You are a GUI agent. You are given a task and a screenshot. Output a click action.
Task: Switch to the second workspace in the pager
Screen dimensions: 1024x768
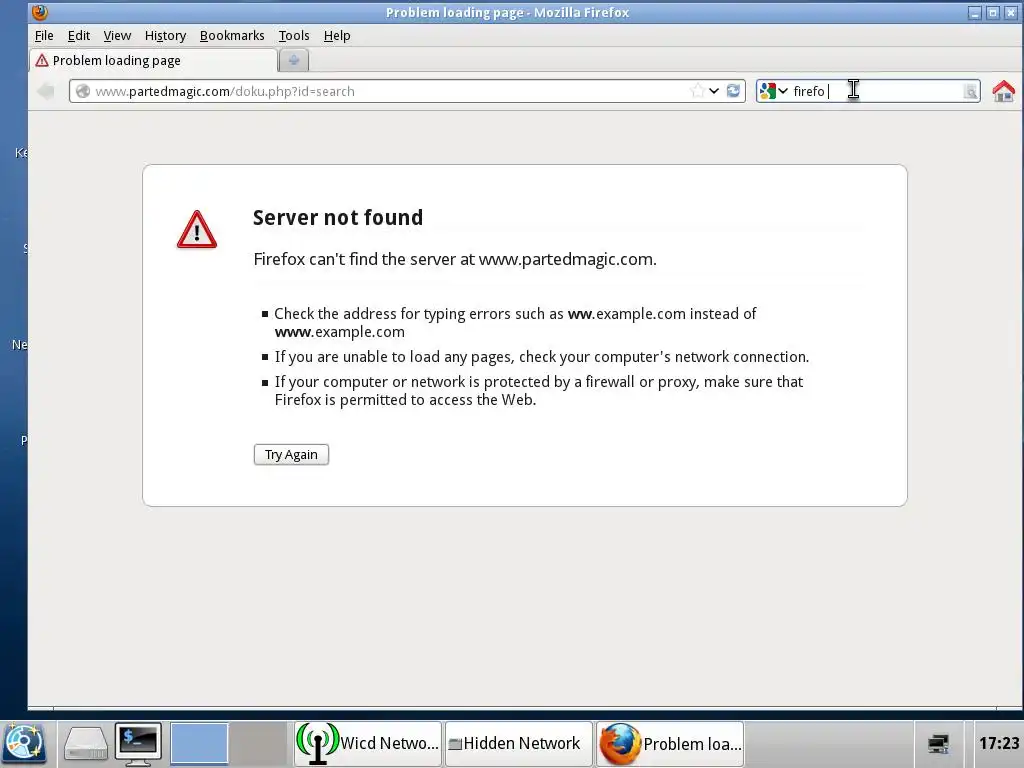259,743
